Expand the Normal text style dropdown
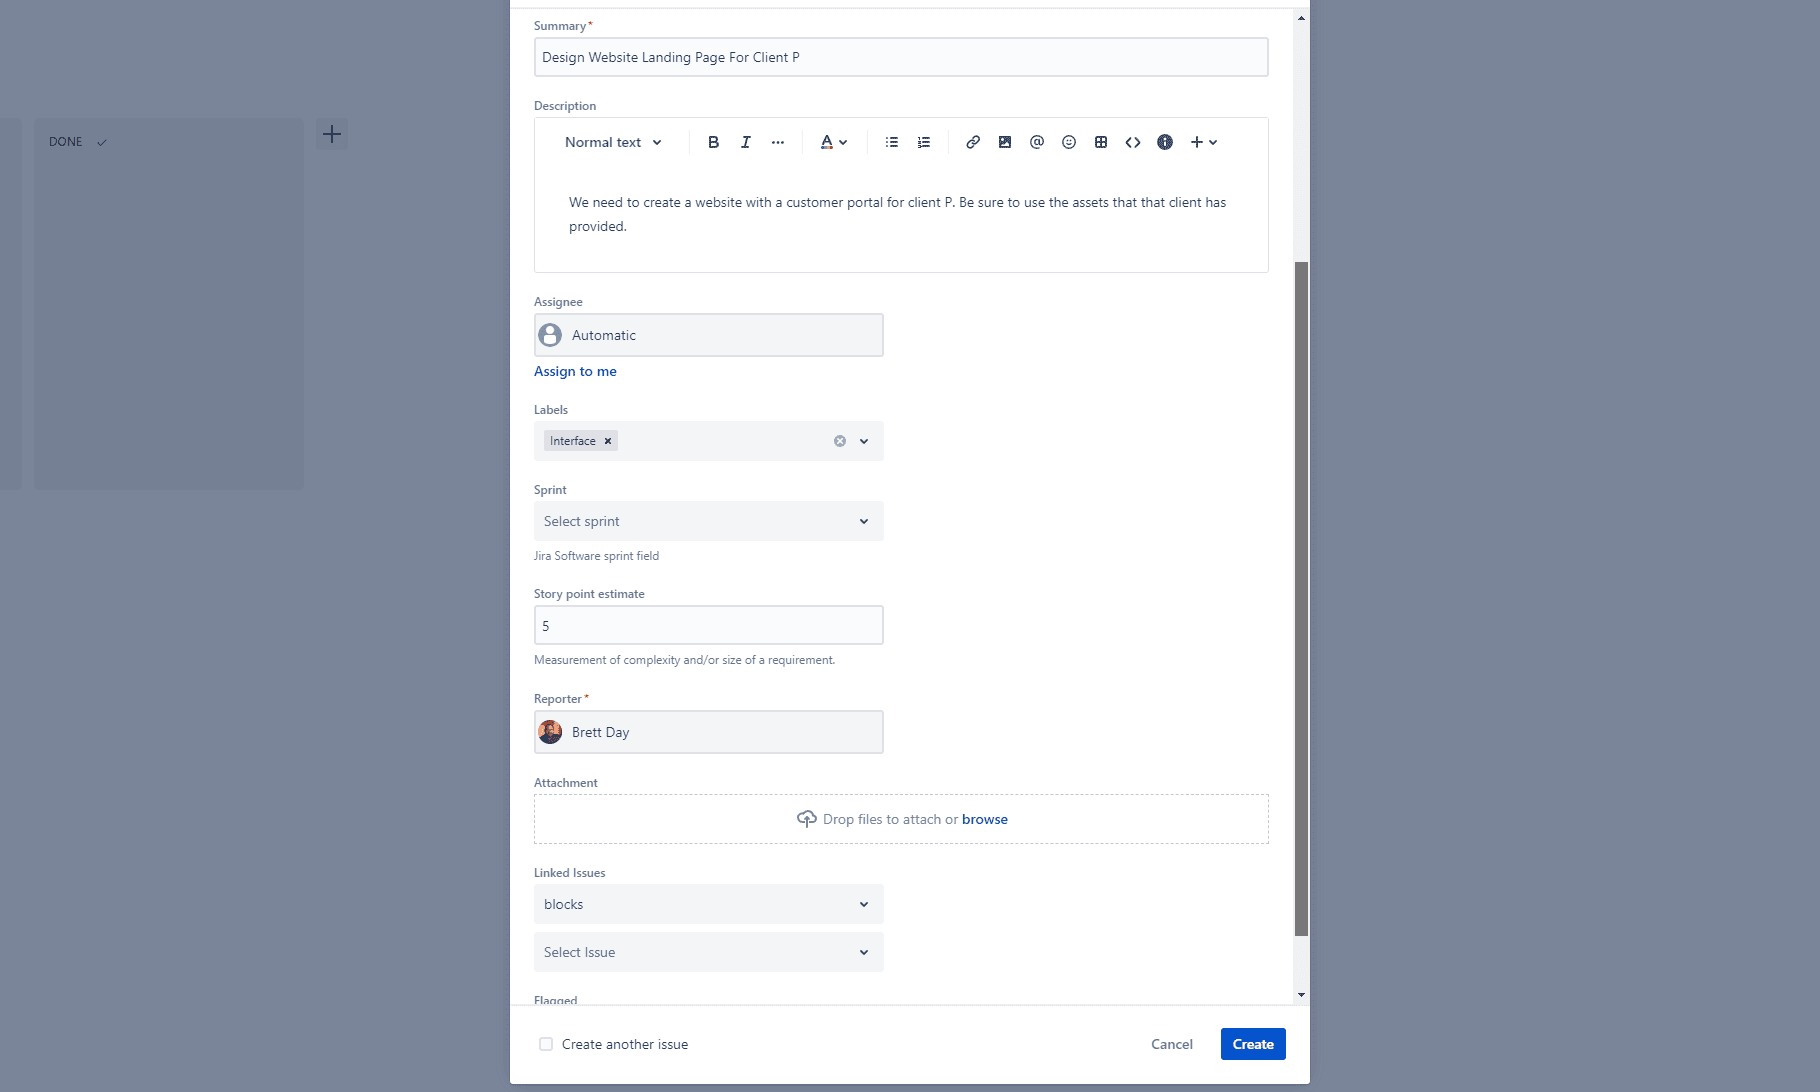The width and height of the screenshot is (1820, 1092). (x=613, y=142)
